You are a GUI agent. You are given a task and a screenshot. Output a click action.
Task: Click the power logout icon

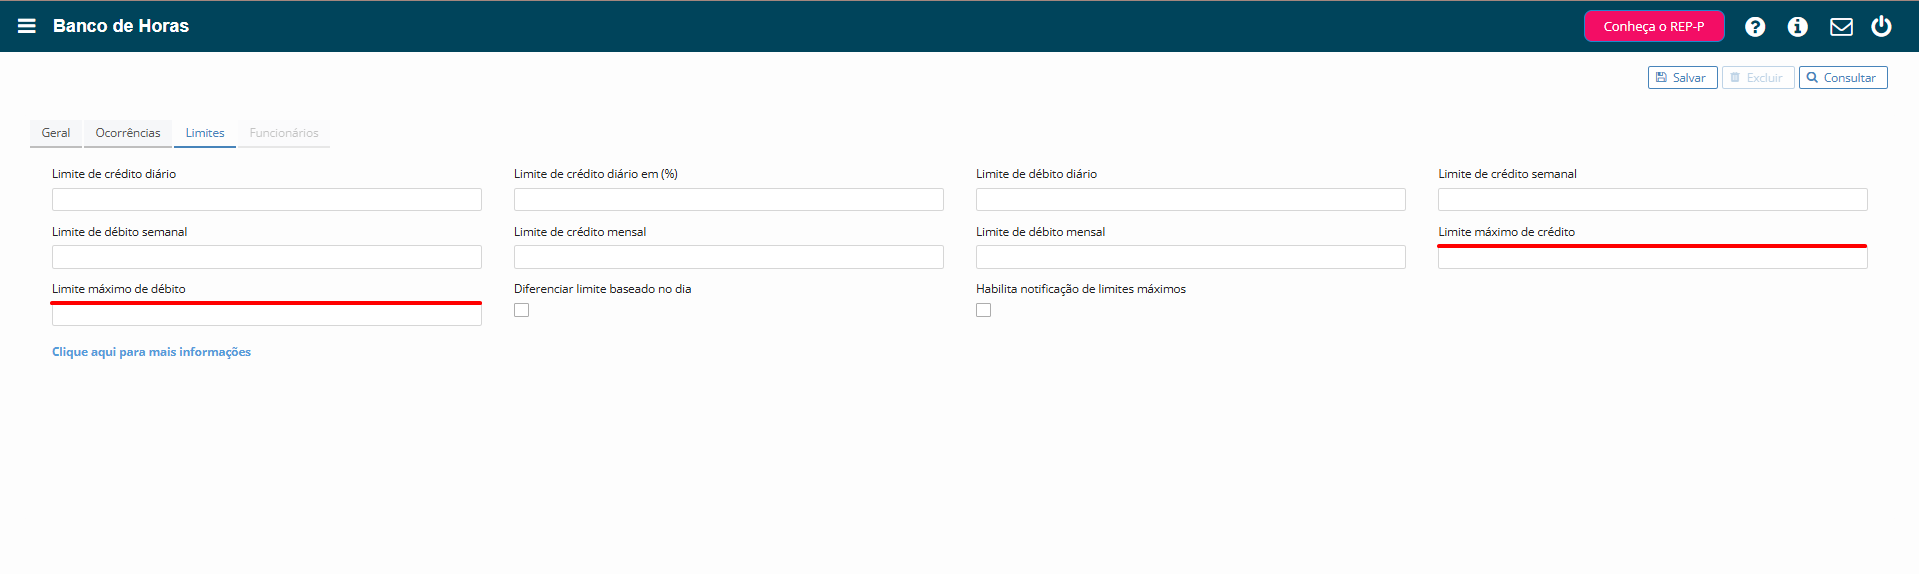point(1881,26)
